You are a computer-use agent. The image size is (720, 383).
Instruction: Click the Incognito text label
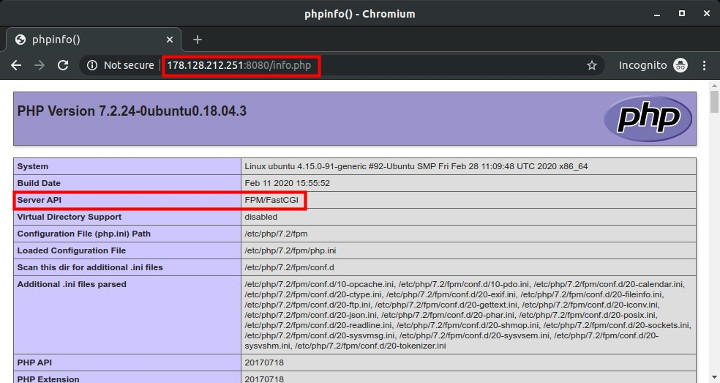coord(643,65)
